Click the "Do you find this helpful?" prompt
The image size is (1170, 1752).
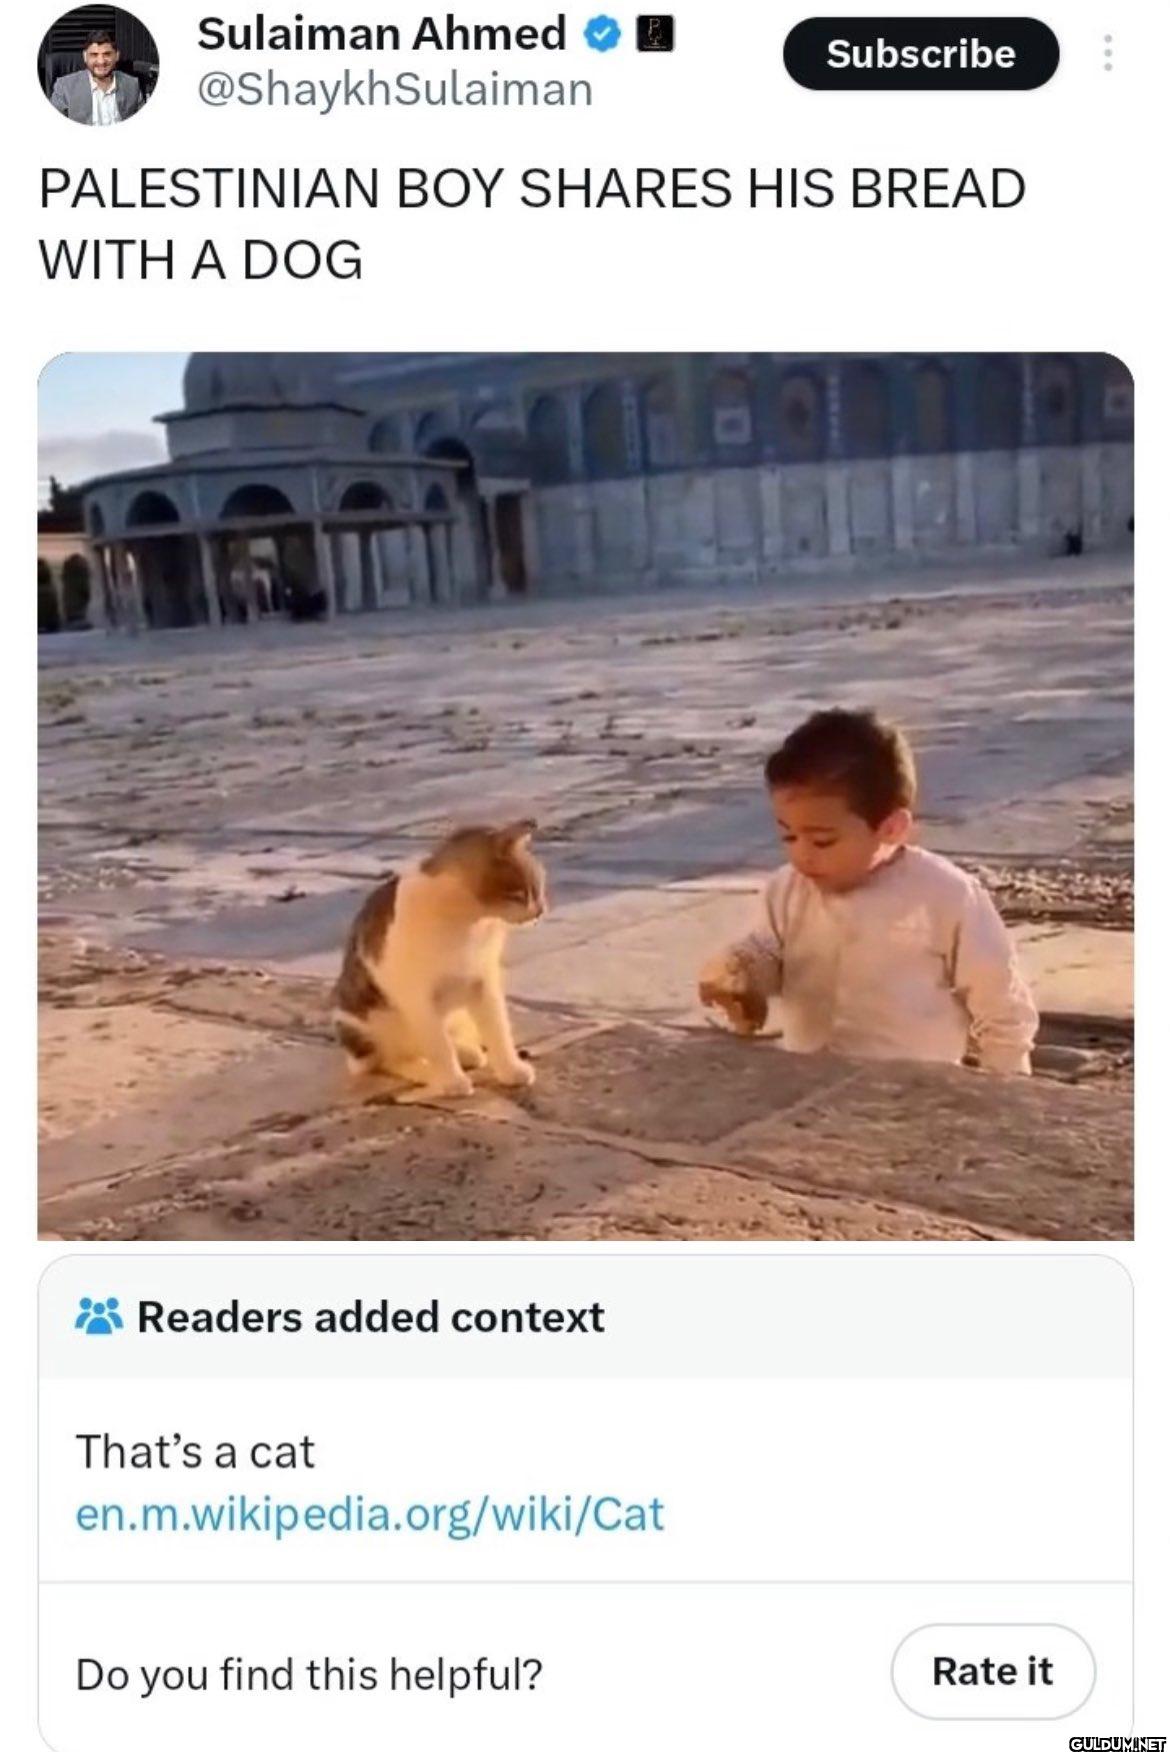(x=309, y=1673)
